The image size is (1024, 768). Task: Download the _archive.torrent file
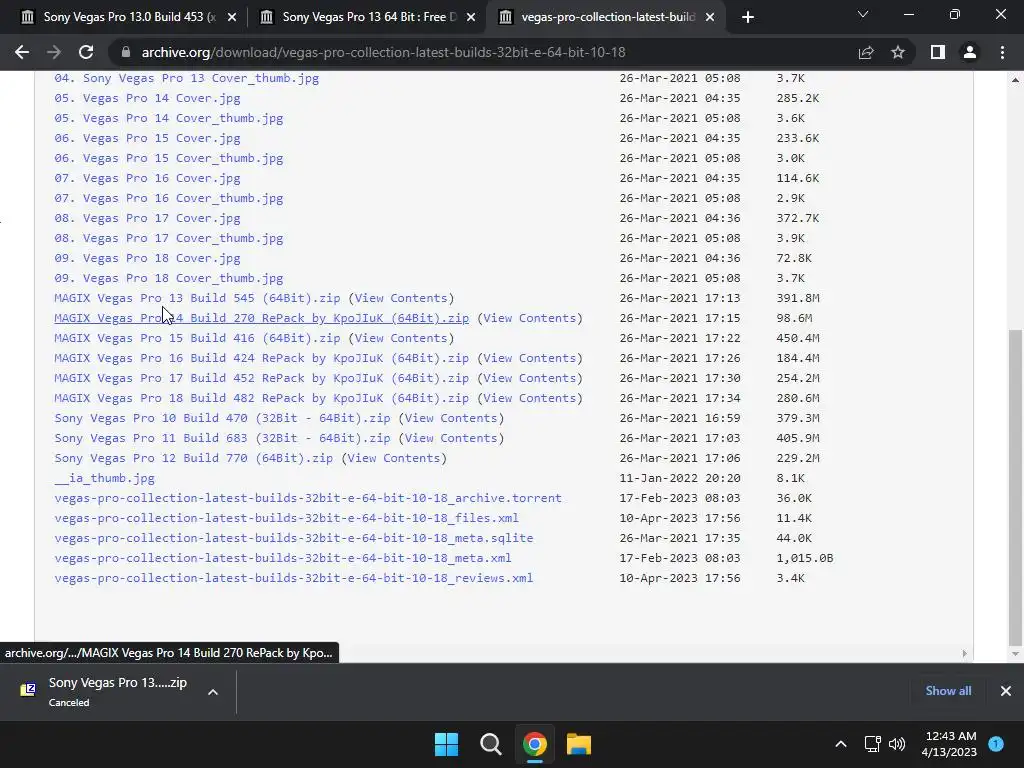pyautogui.click(x=308, y=498)
